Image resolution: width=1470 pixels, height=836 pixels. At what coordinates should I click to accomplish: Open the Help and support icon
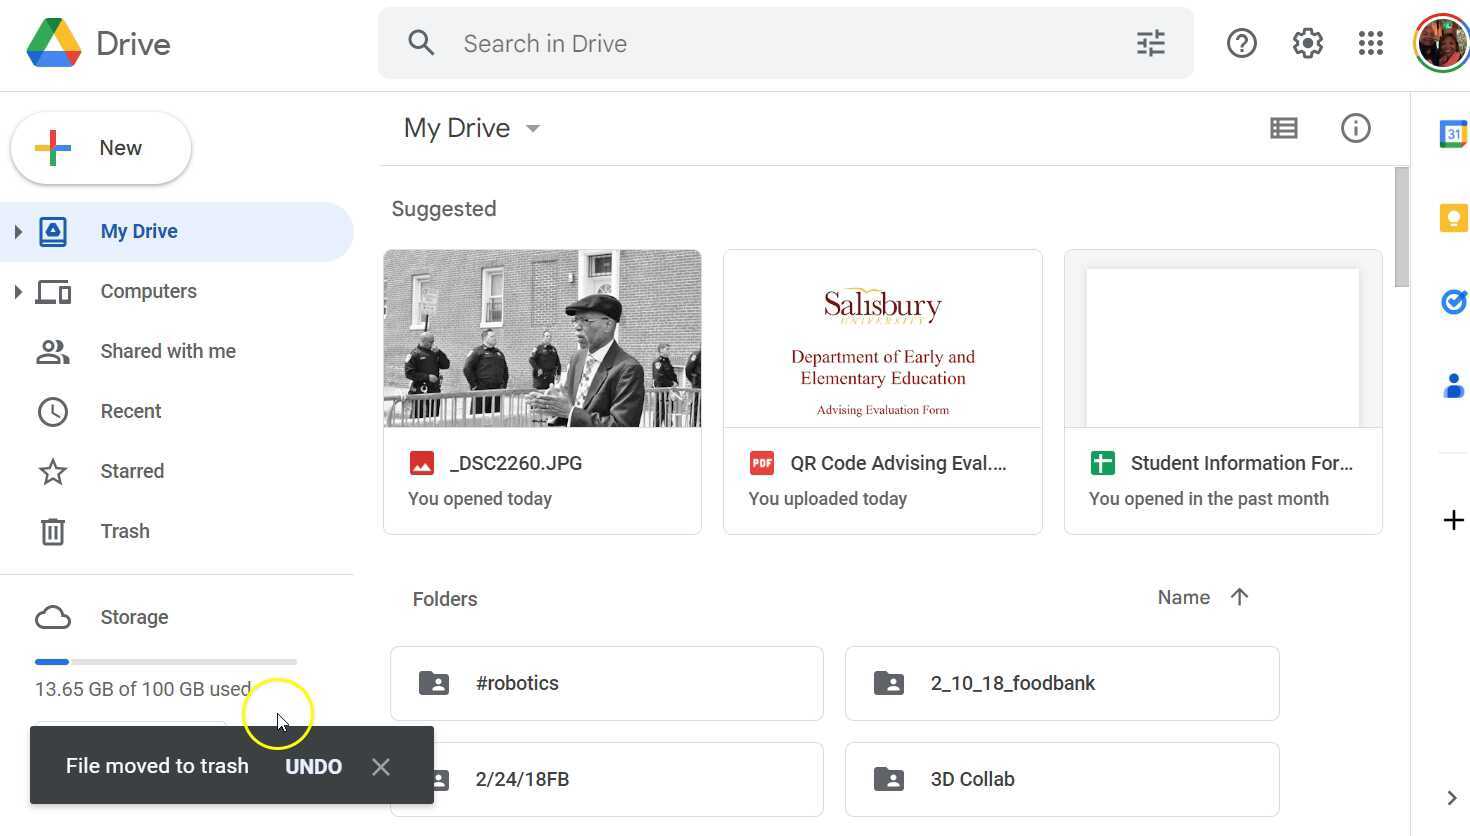pyautogui.click(x=1241, y=43)
